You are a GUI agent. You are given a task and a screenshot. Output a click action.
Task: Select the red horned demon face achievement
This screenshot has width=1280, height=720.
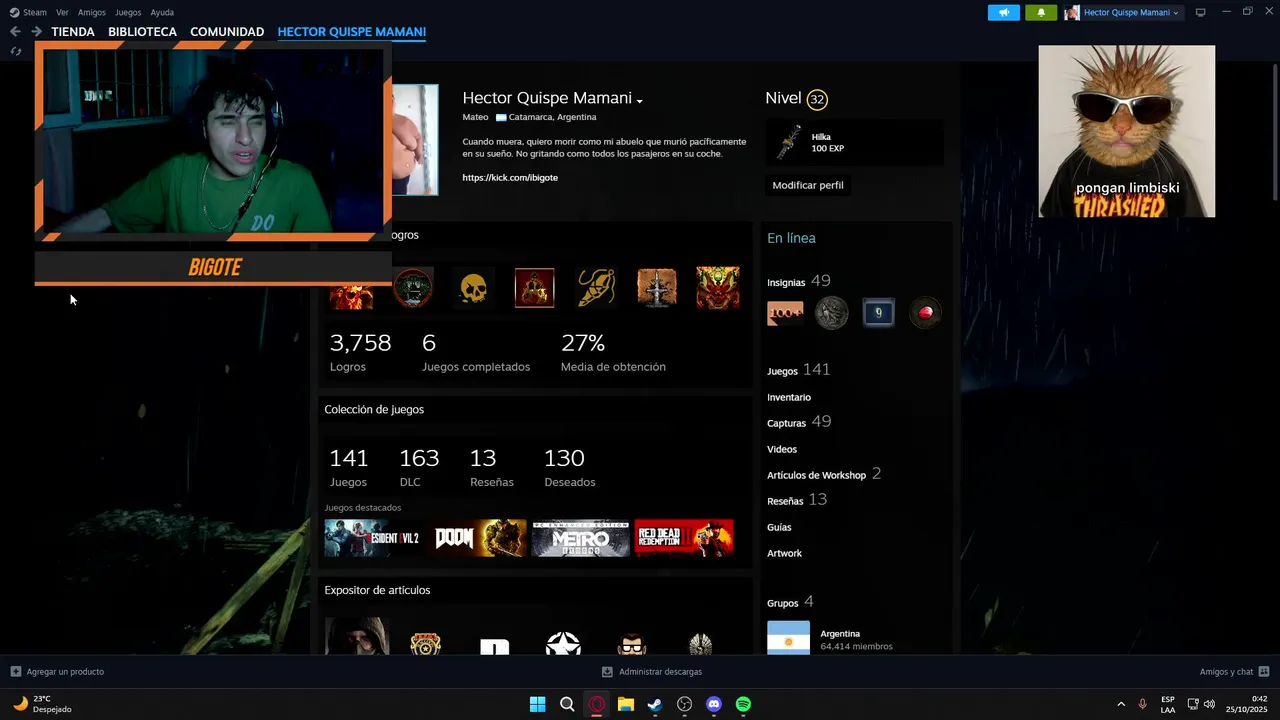[718, 288]
